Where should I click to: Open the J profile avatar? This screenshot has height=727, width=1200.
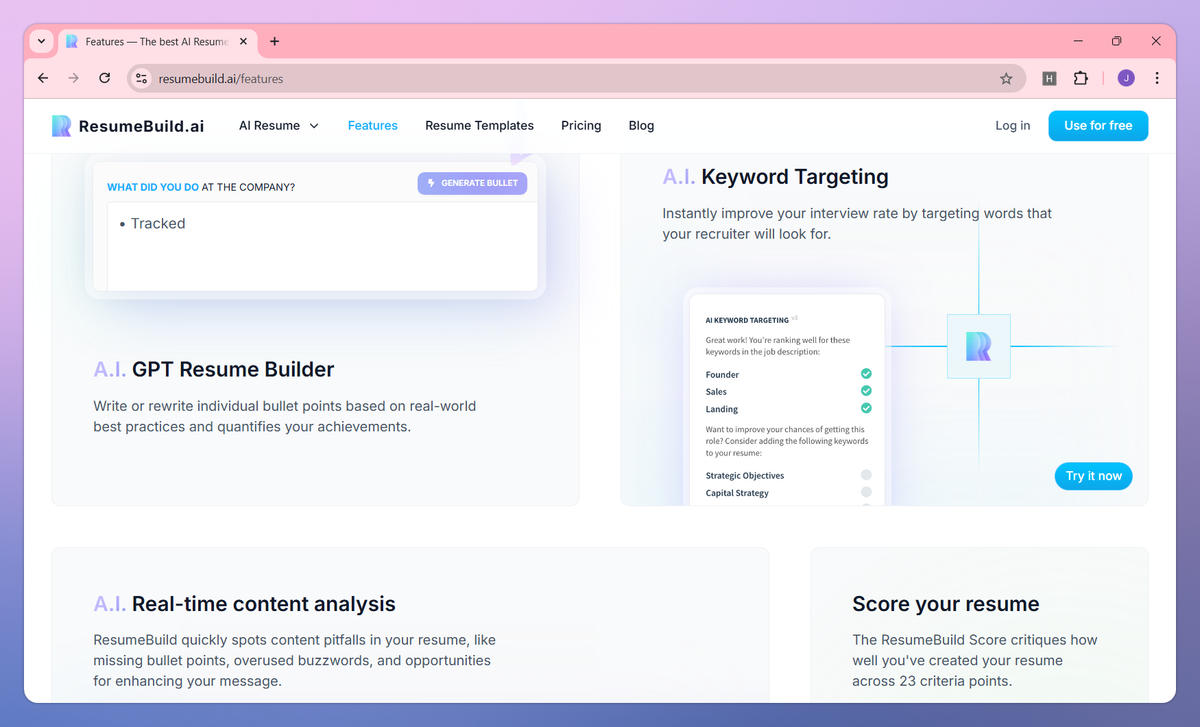(x=1126, y=78)
